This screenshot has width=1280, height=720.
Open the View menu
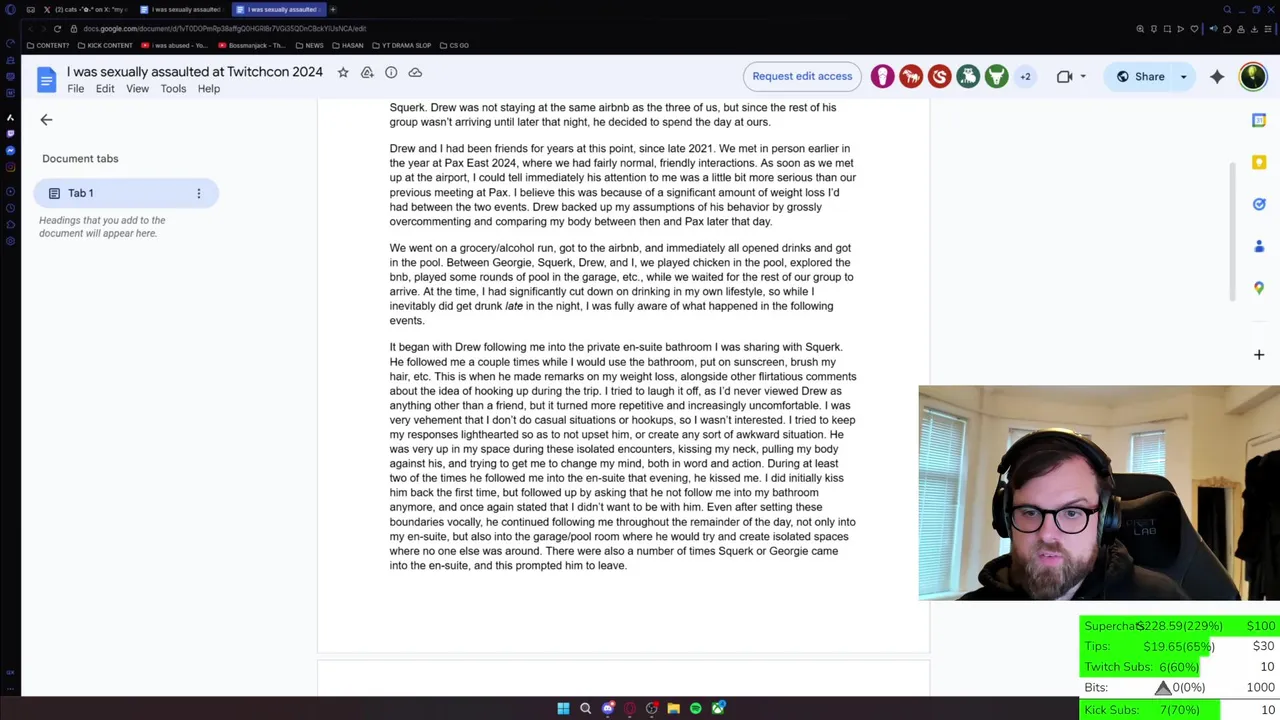[x=137, y=89]
